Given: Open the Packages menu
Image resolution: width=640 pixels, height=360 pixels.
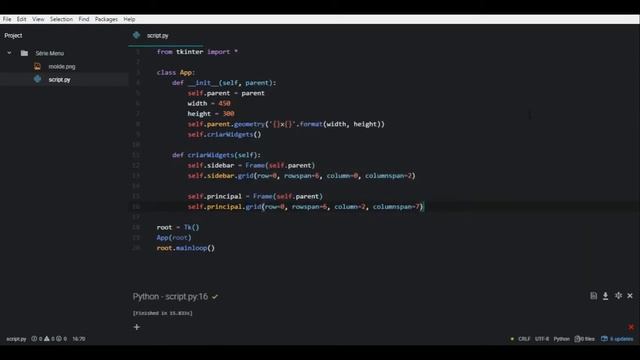Looking at the screenshot, I should [106, 19].
